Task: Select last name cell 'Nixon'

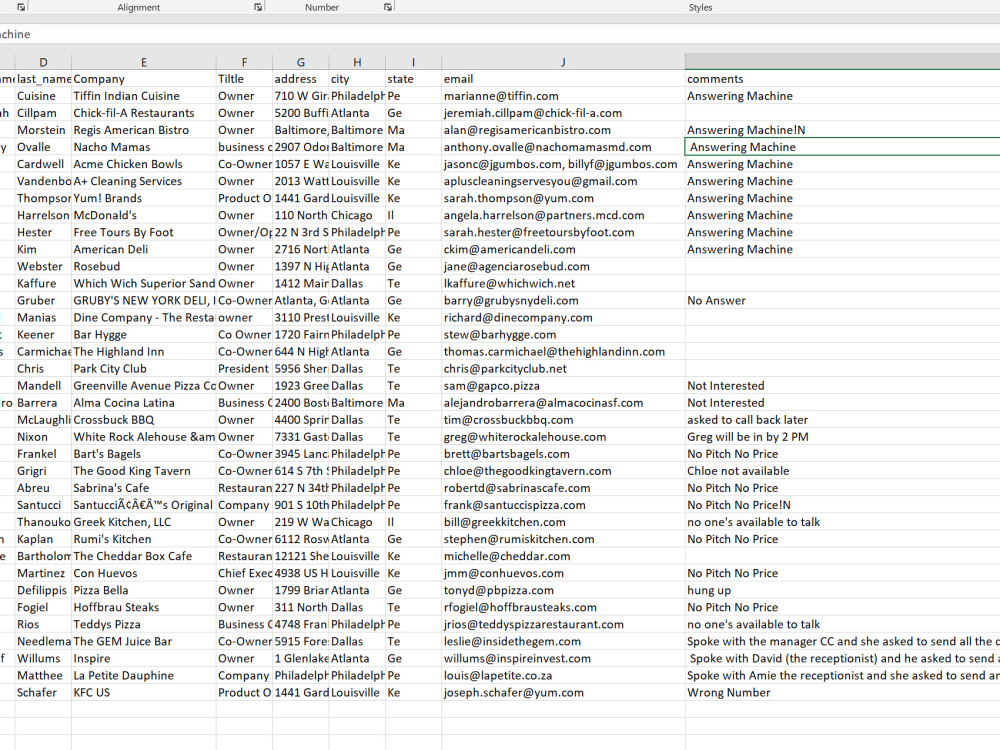Action: [x=43, y=438]
